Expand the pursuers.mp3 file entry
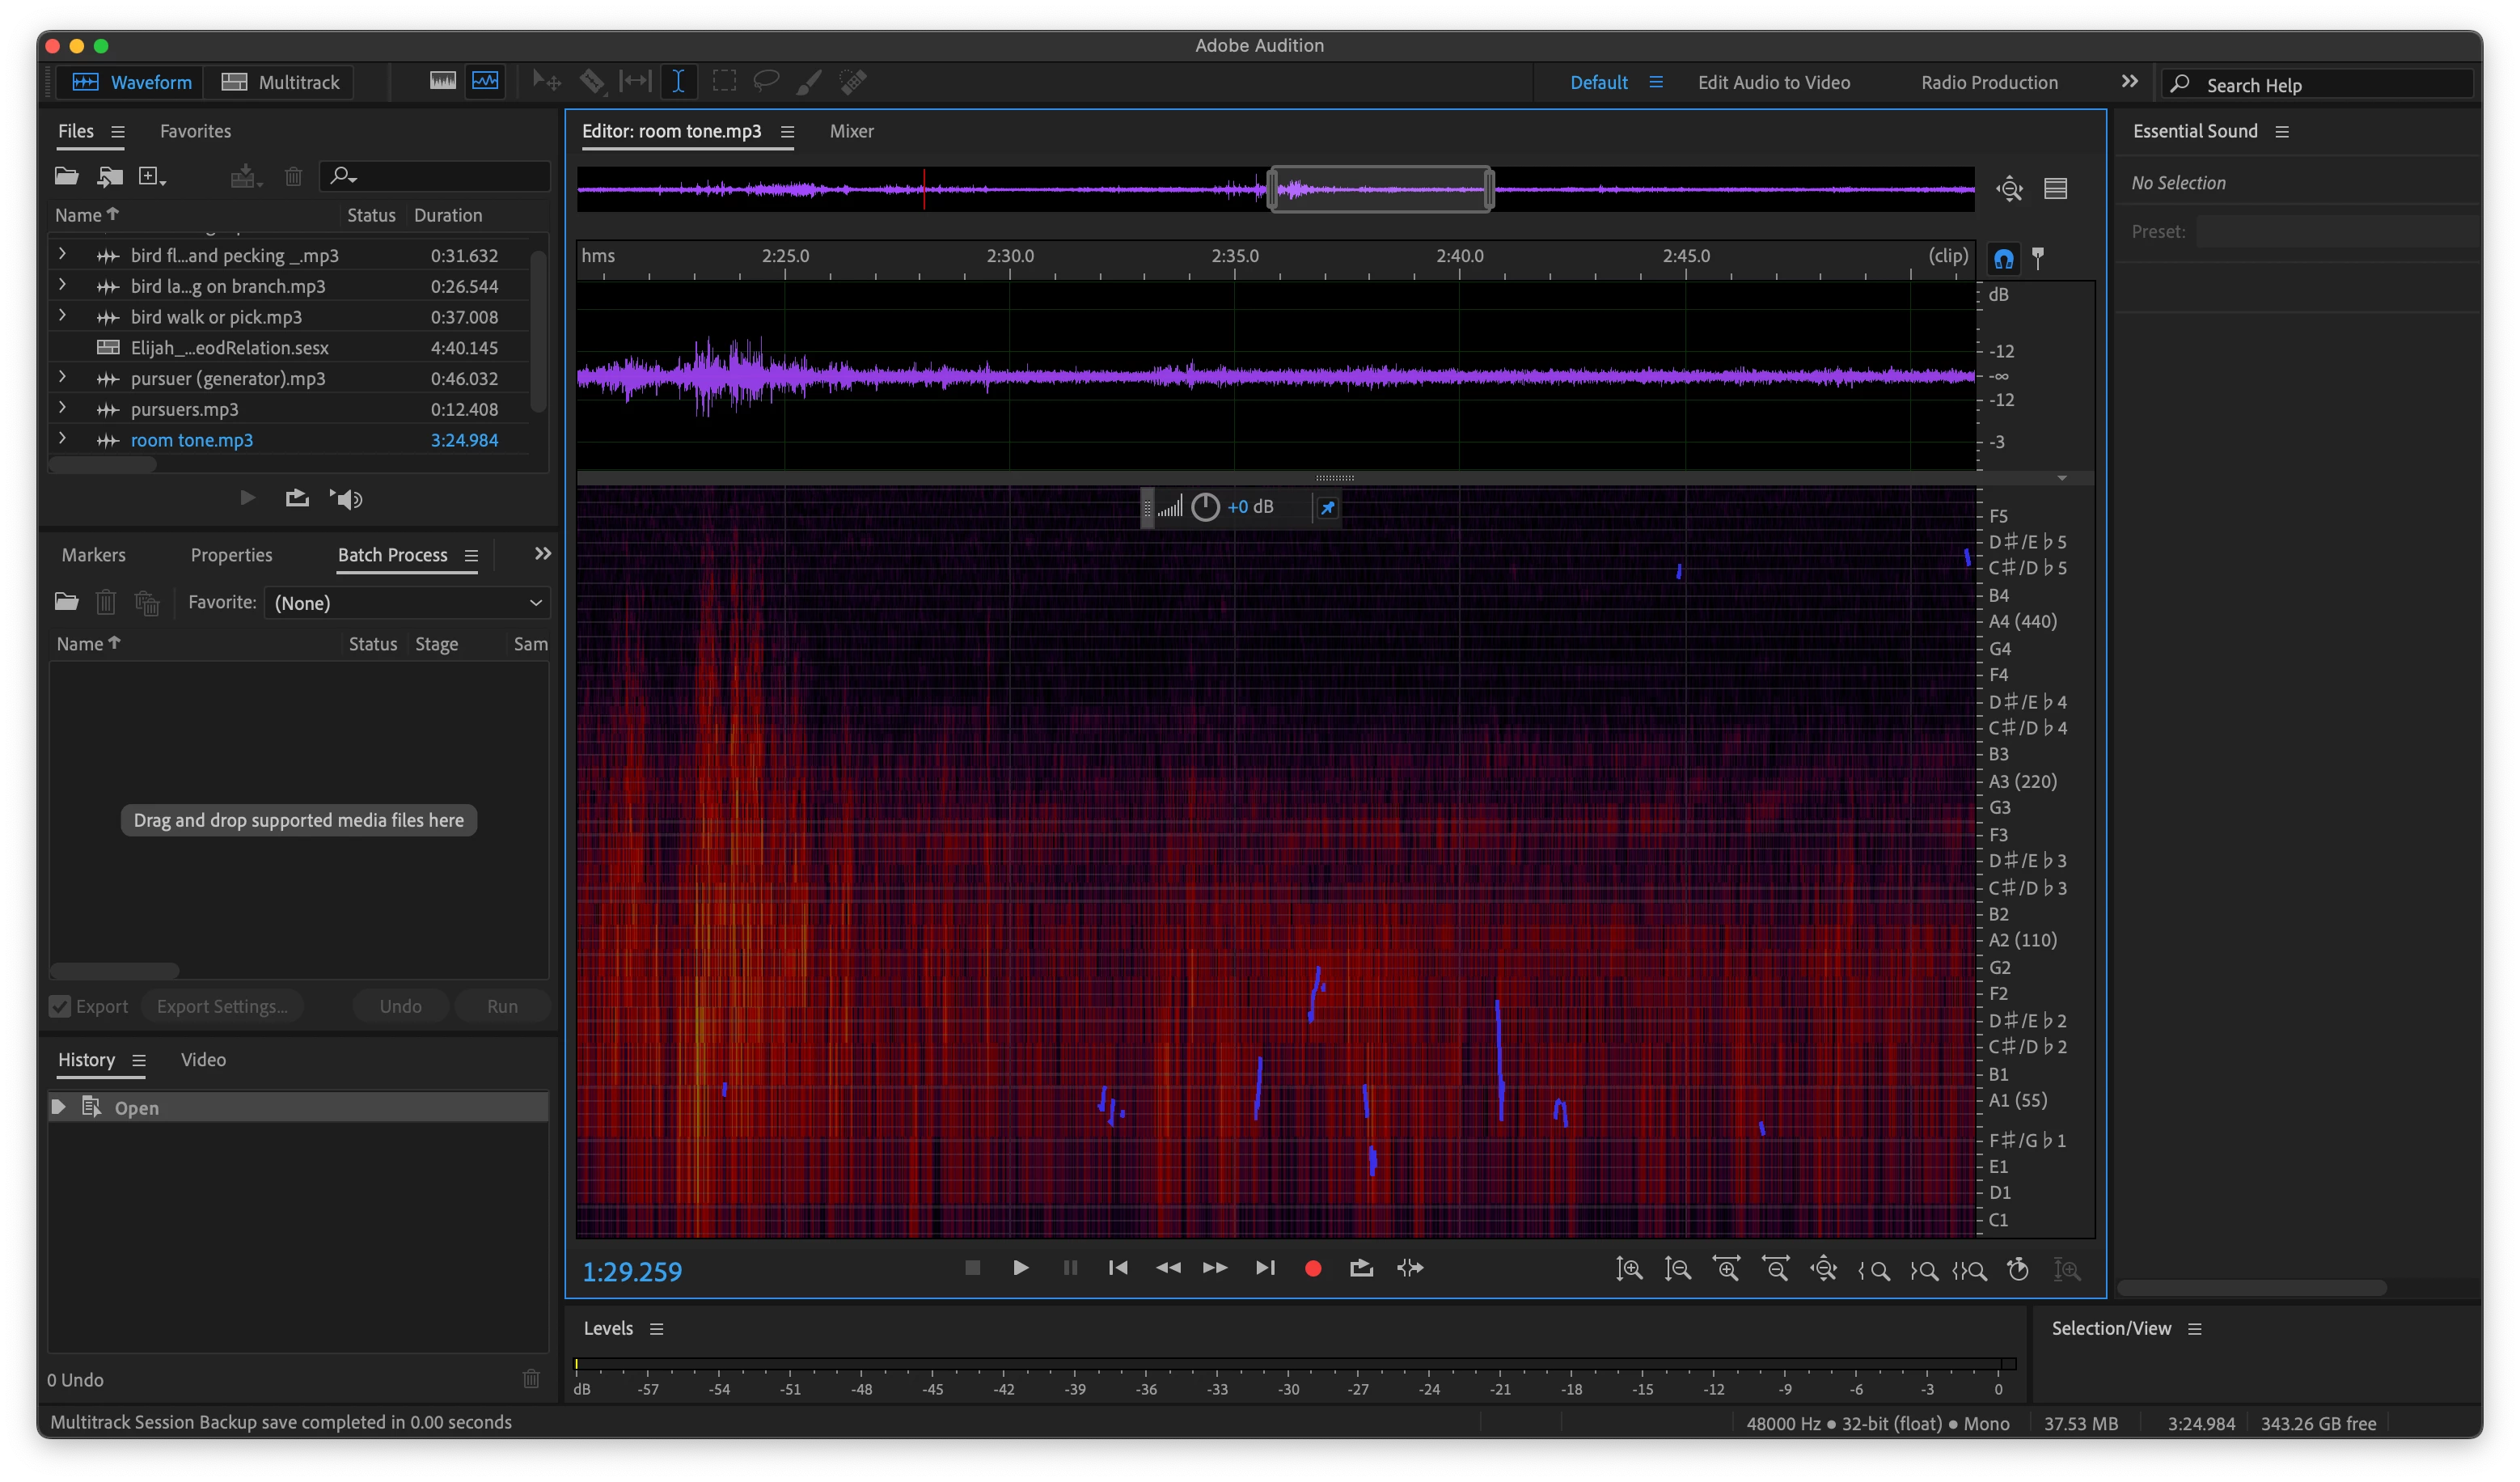The height and width of the screenshot is (1482, 2520). pyautogui.click(x=62, y=408)
